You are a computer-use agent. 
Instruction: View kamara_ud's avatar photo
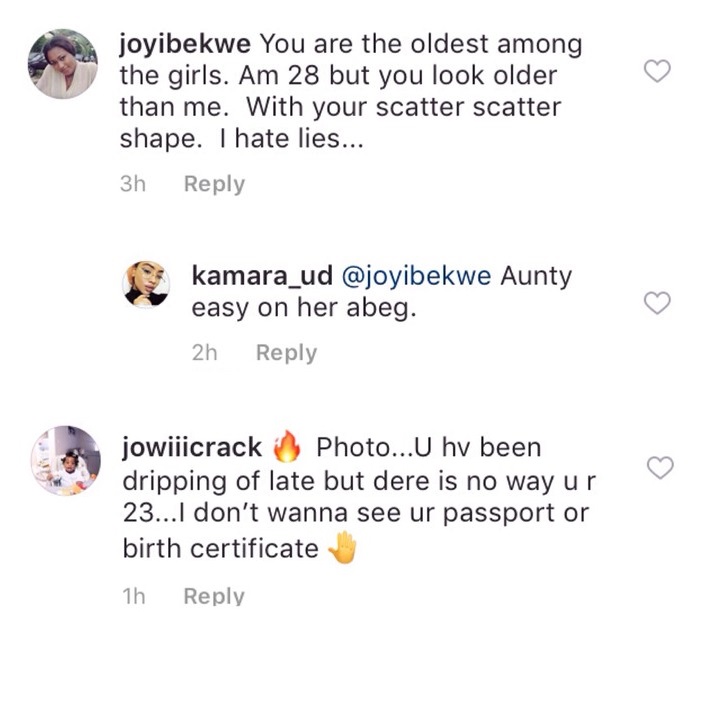(146, 285)
